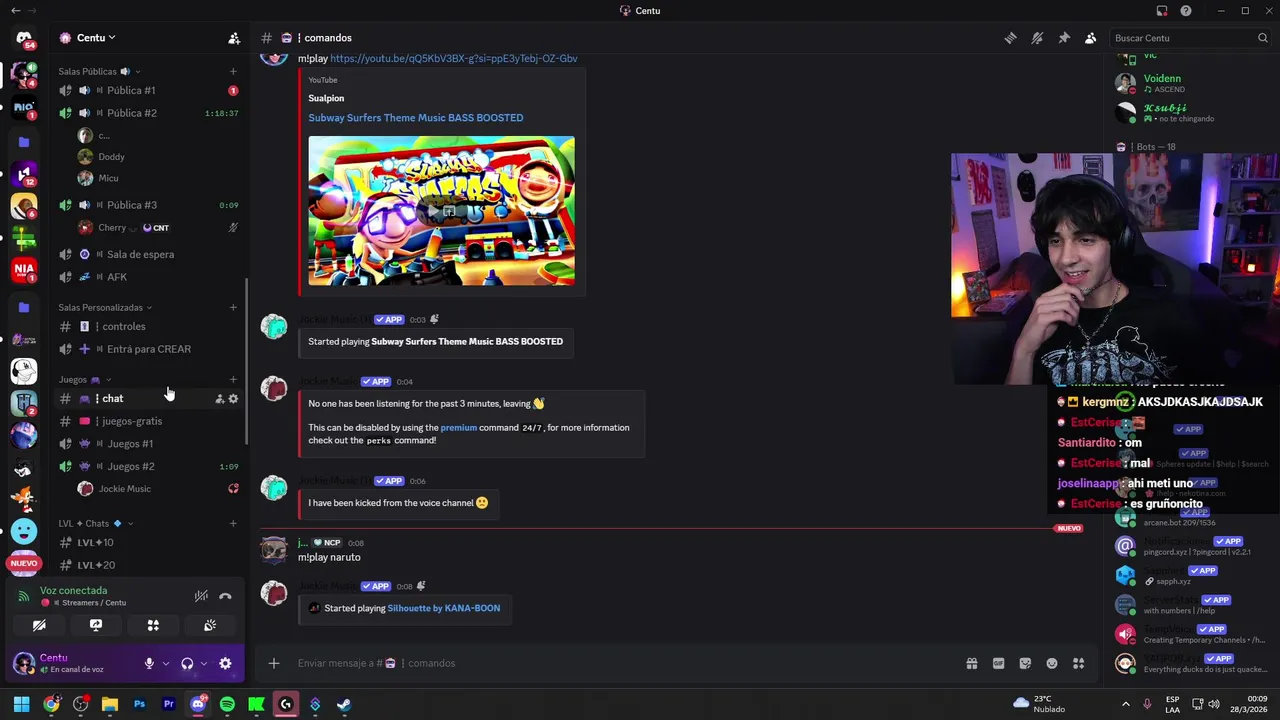Click the message attachment plus button
This screenshot has width=1280, height=720.
pos(273,663)
